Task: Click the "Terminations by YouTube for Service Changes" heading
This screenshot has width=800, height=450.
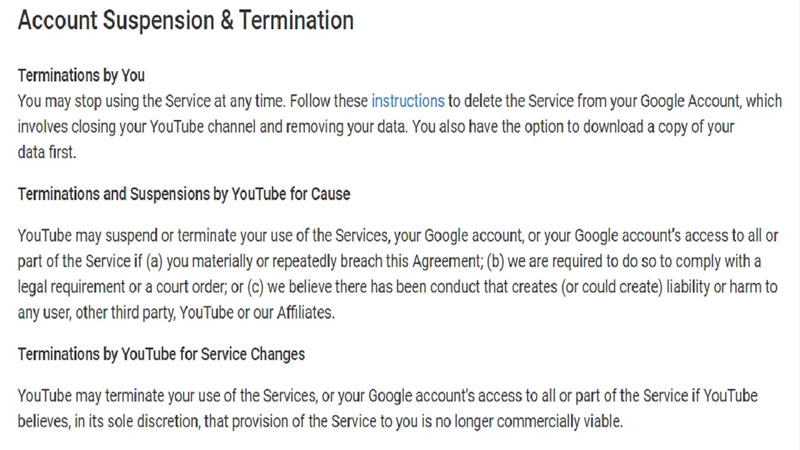Action: tap(161, 355)
